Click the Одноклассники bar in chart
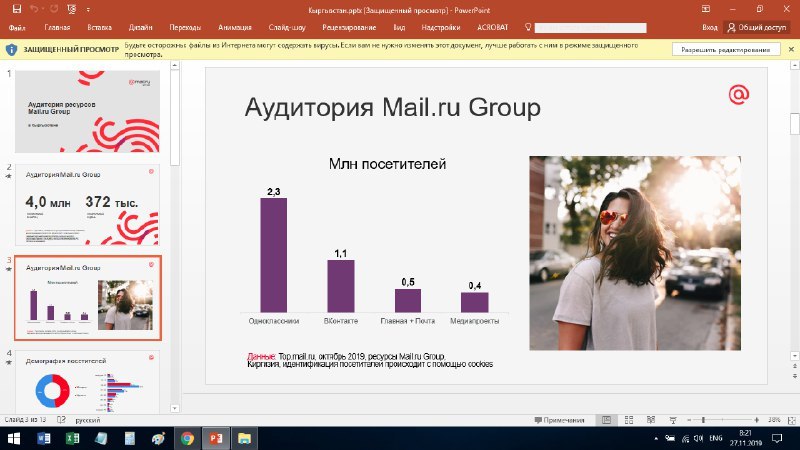The width and height of the screenshot is (800, 450). coord(273,255)
